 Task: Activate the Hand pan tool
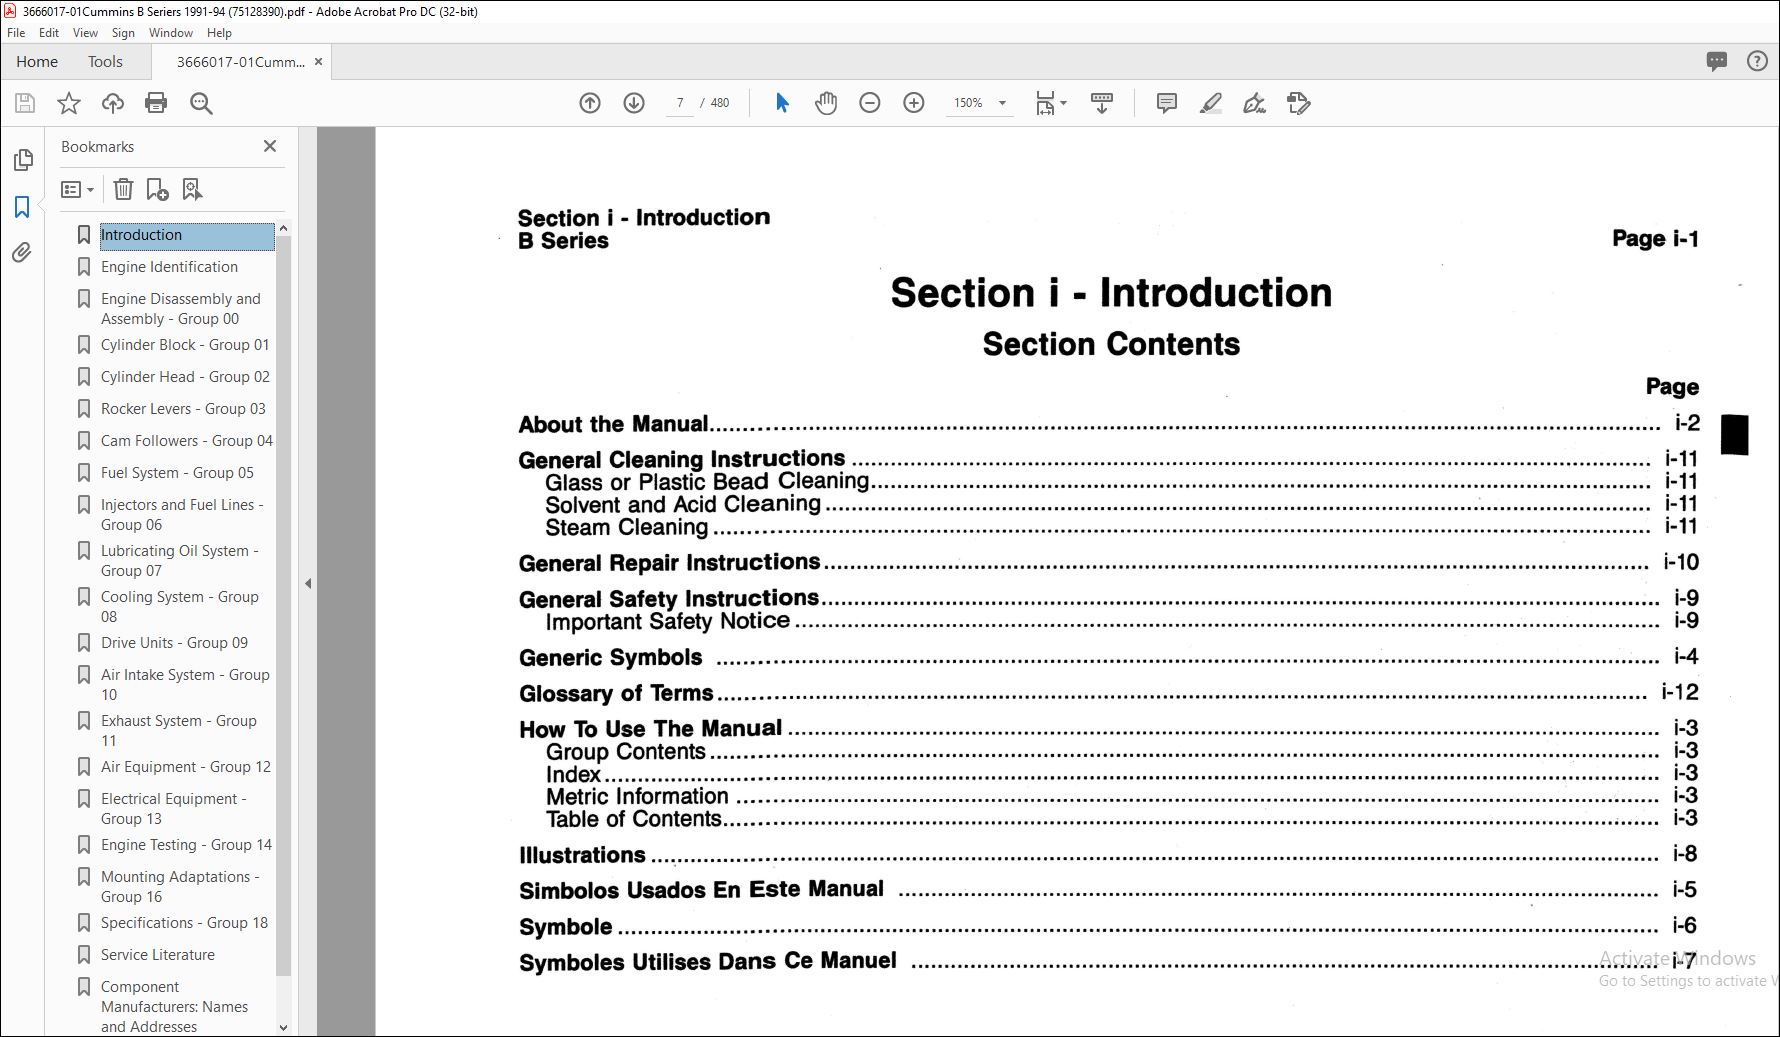click(x=826, y=103)
